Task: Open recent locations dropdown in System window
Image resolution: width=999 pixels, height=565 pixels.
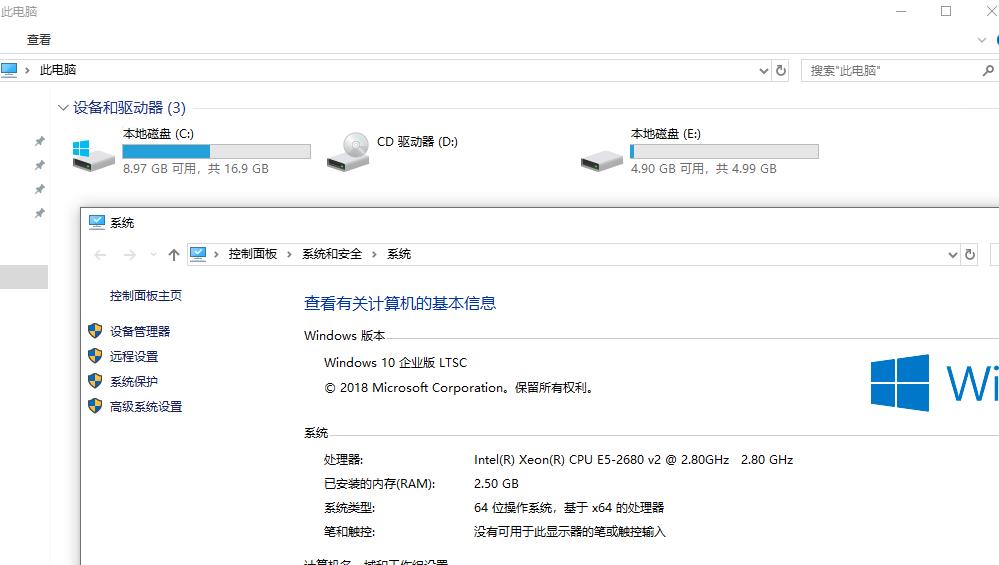Action: coord(153,255)
